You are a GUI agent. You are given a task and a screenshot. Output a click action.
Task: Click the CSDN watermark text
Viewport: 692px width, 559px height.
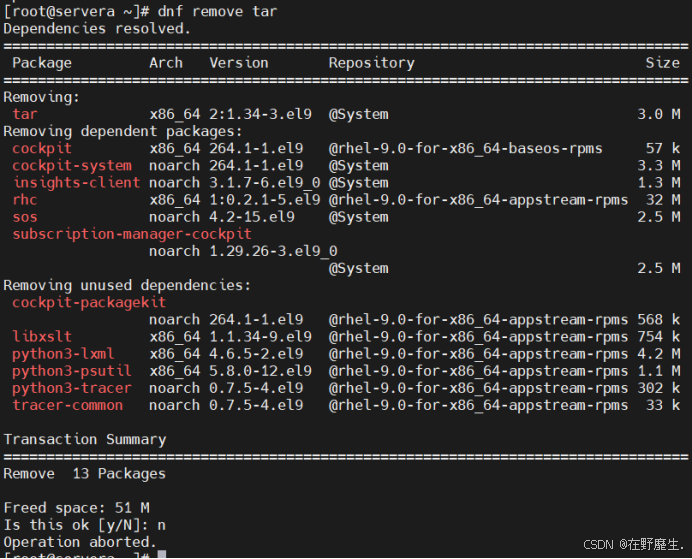click(x=634, y=544)
